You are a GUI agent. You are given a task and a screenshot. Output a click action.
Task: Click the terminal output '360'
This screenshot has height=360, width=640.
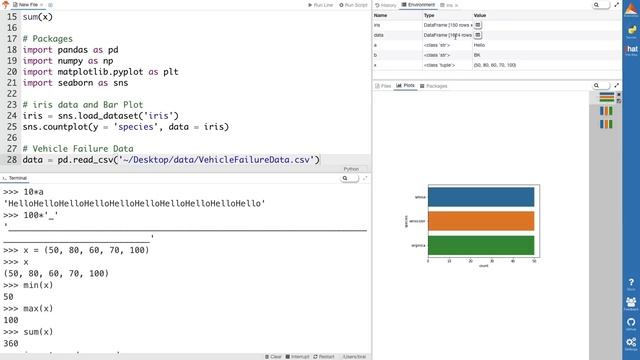click(11, 344)
